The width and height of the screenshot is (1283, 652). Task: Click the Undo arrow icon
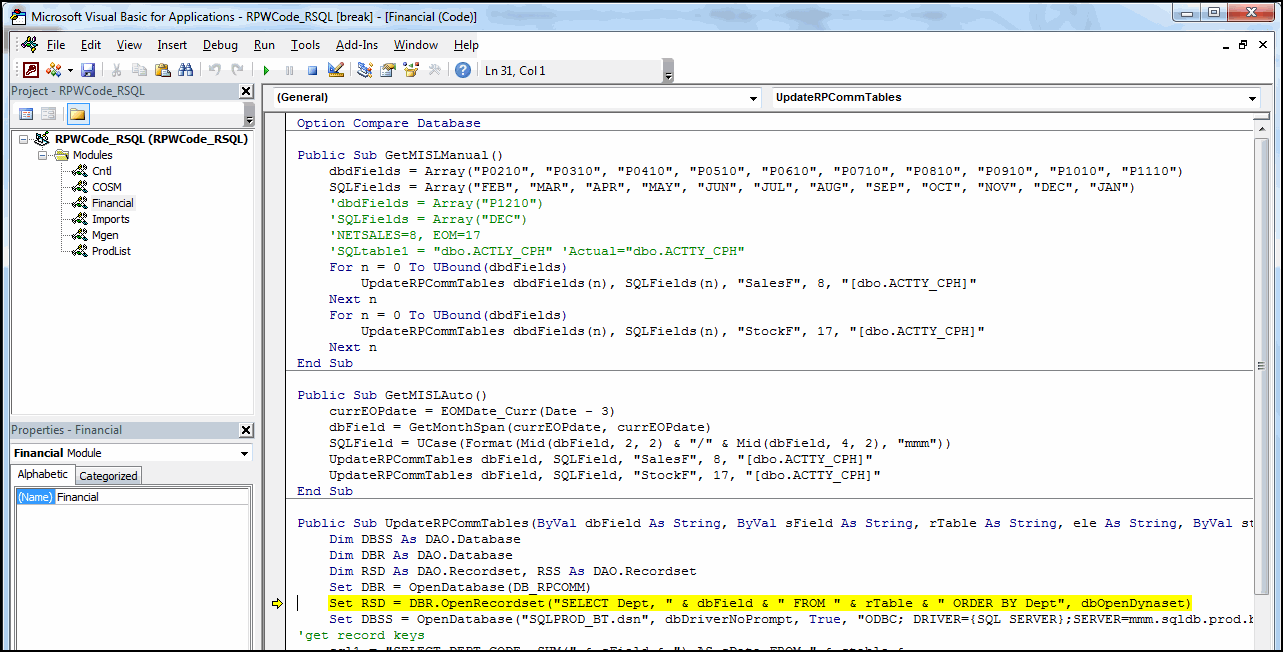click(215, 70)
